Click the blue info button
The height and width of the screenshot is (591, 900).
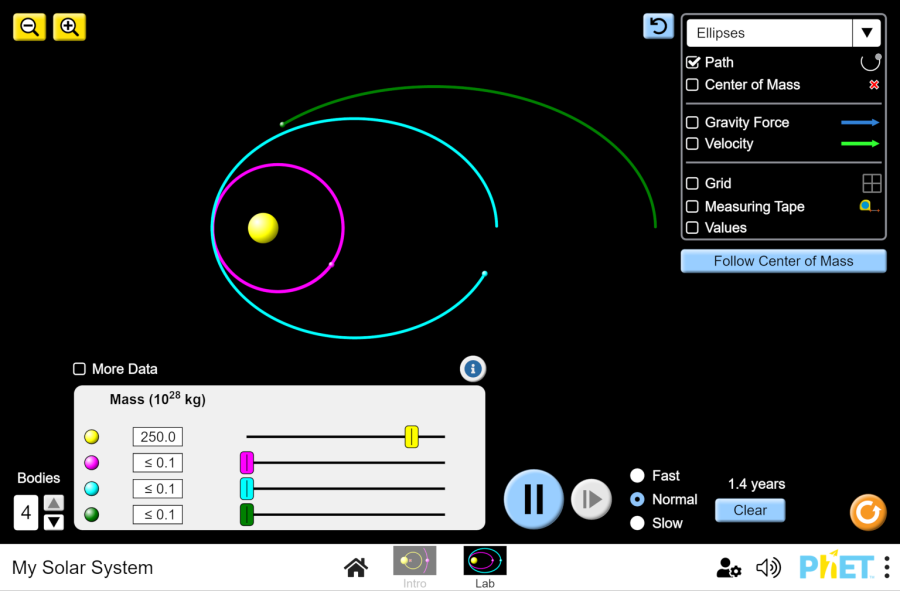(x=473, y=369)
